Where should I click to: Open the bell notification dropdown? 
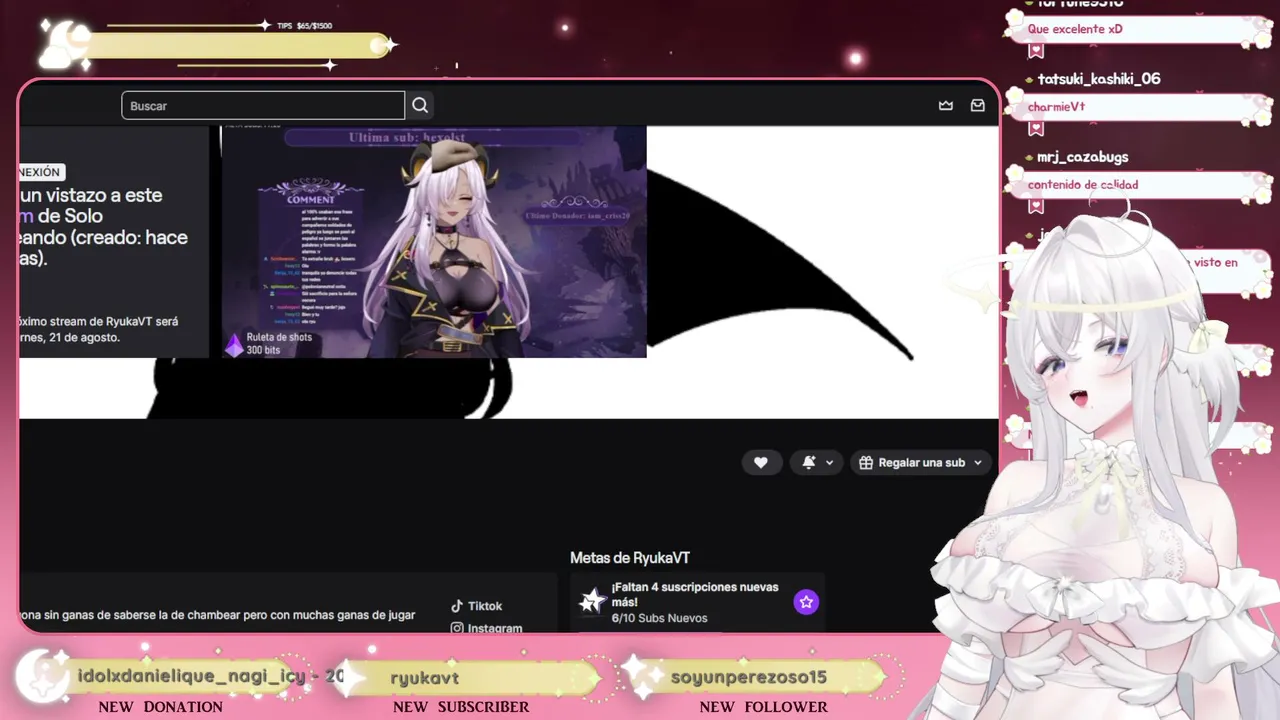pyautogui.click(x=817, y=462)
